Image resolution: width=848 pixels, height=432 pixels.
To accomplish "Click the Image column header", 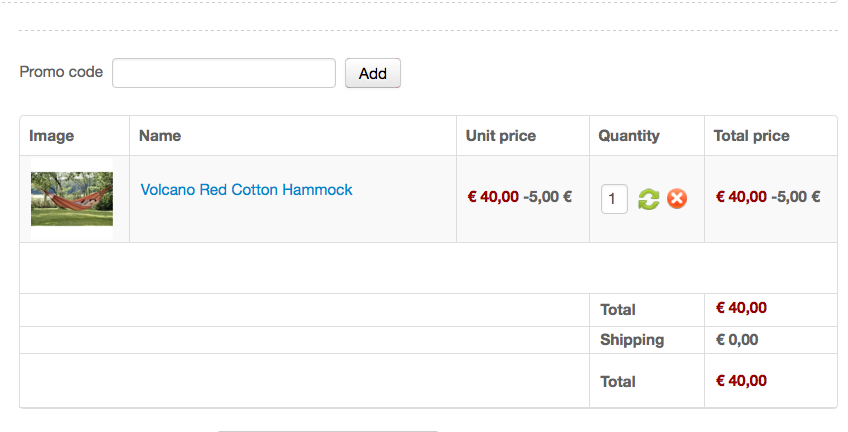I will (52, 136).
